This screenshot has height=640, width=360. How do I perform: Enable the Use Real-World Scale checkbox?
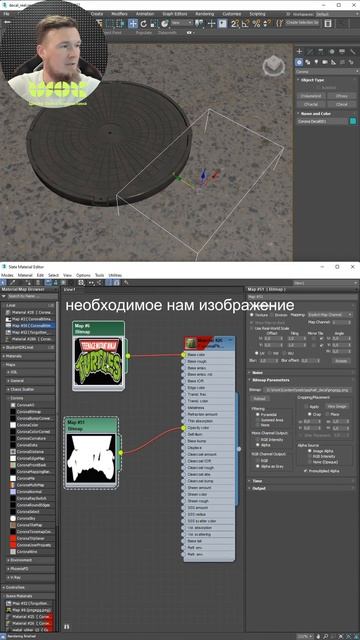[x=252, y=328]
